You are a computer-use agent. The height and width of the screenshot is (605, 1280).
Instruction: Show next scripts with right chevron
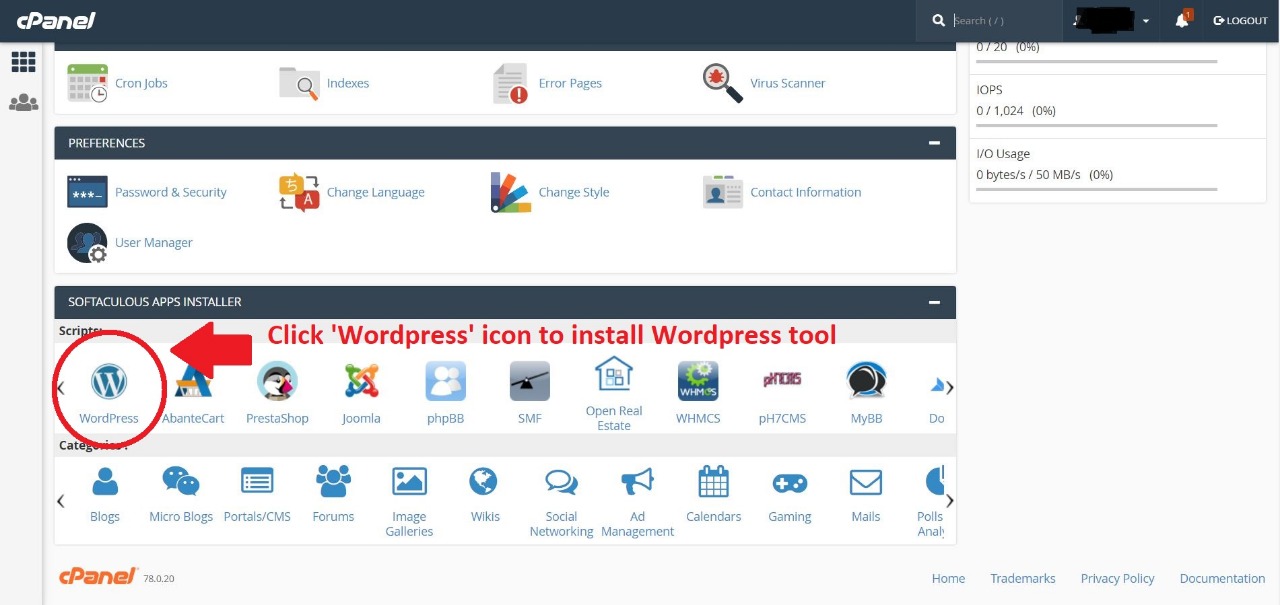tap(949, 388)
